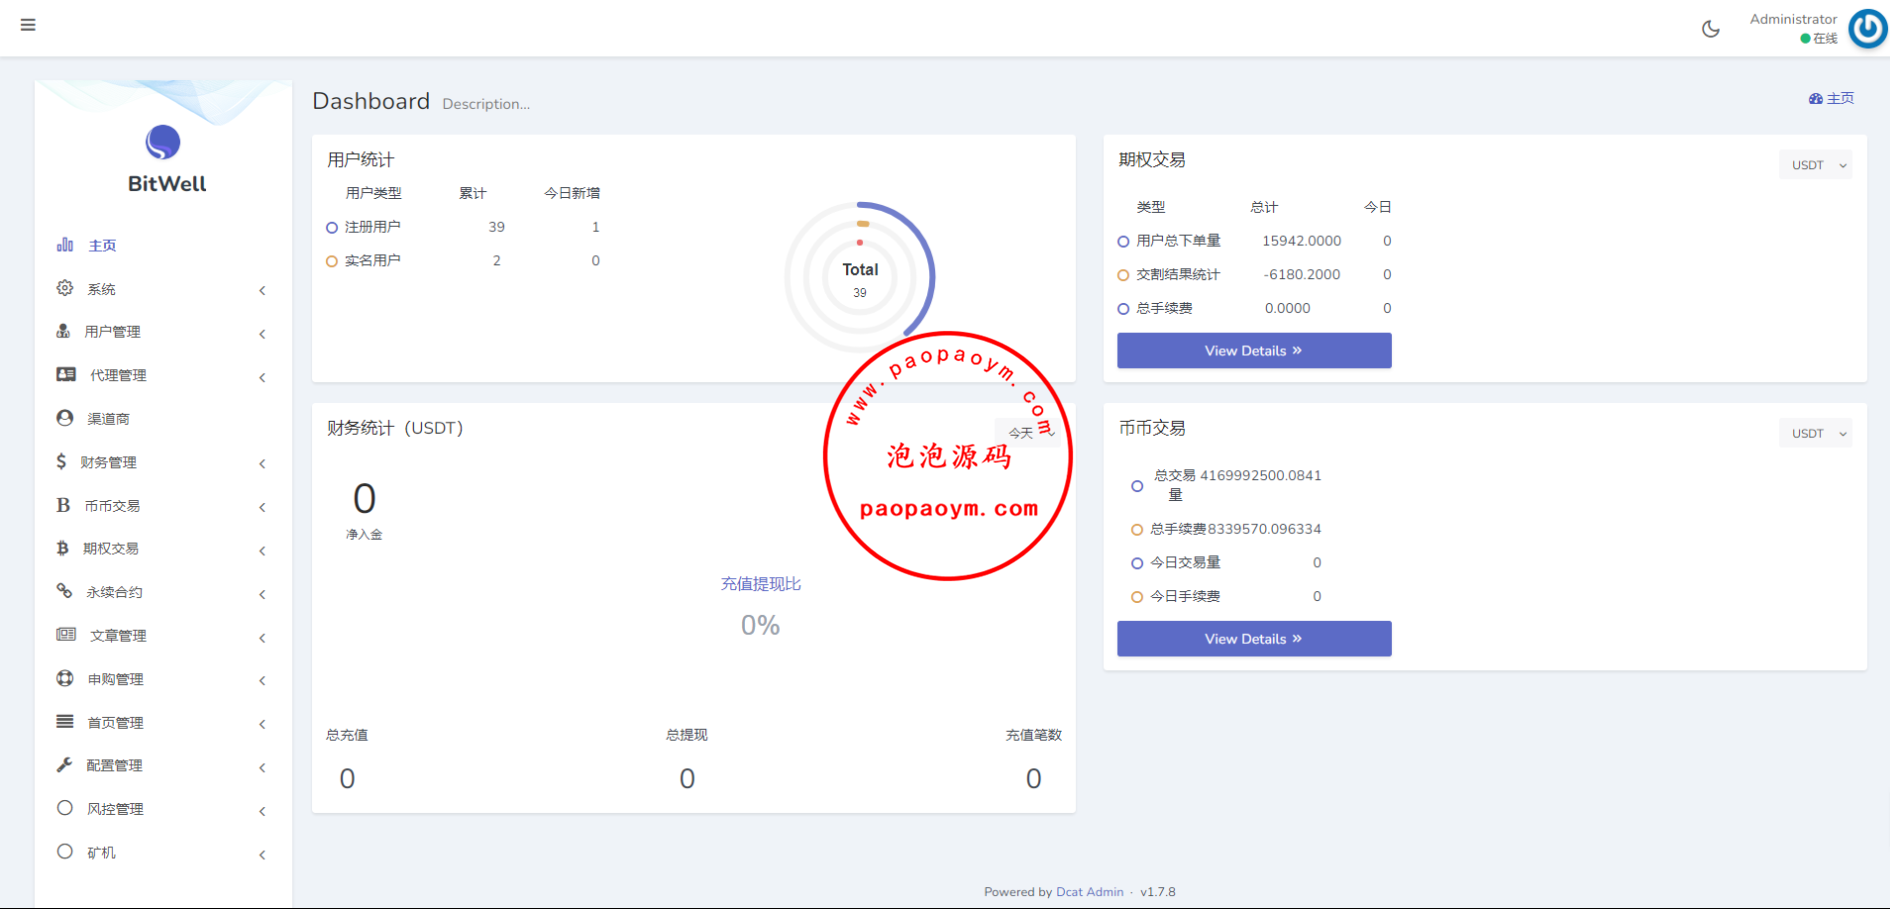Click the hamburger menu icon

(x=28, y=25)
